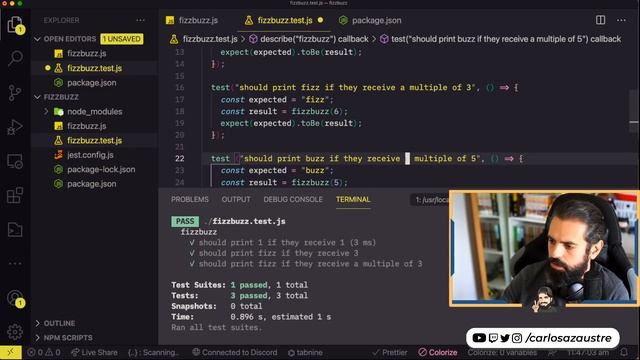The width and height of the screenshot is (640, 360).
Task: Select the TERMINAL panel tab
Action: coord(353,199)
